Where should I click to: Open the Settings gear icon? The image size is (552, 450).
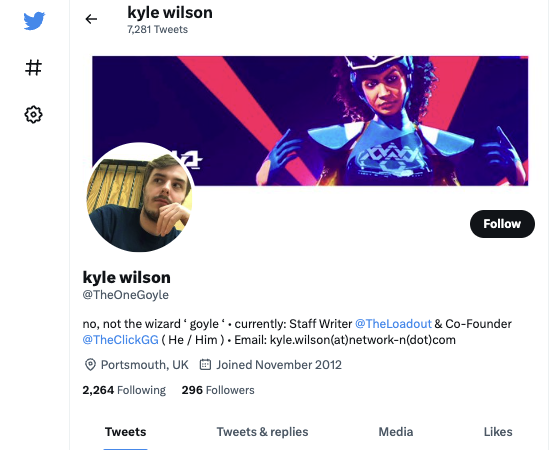pos(33,114)
